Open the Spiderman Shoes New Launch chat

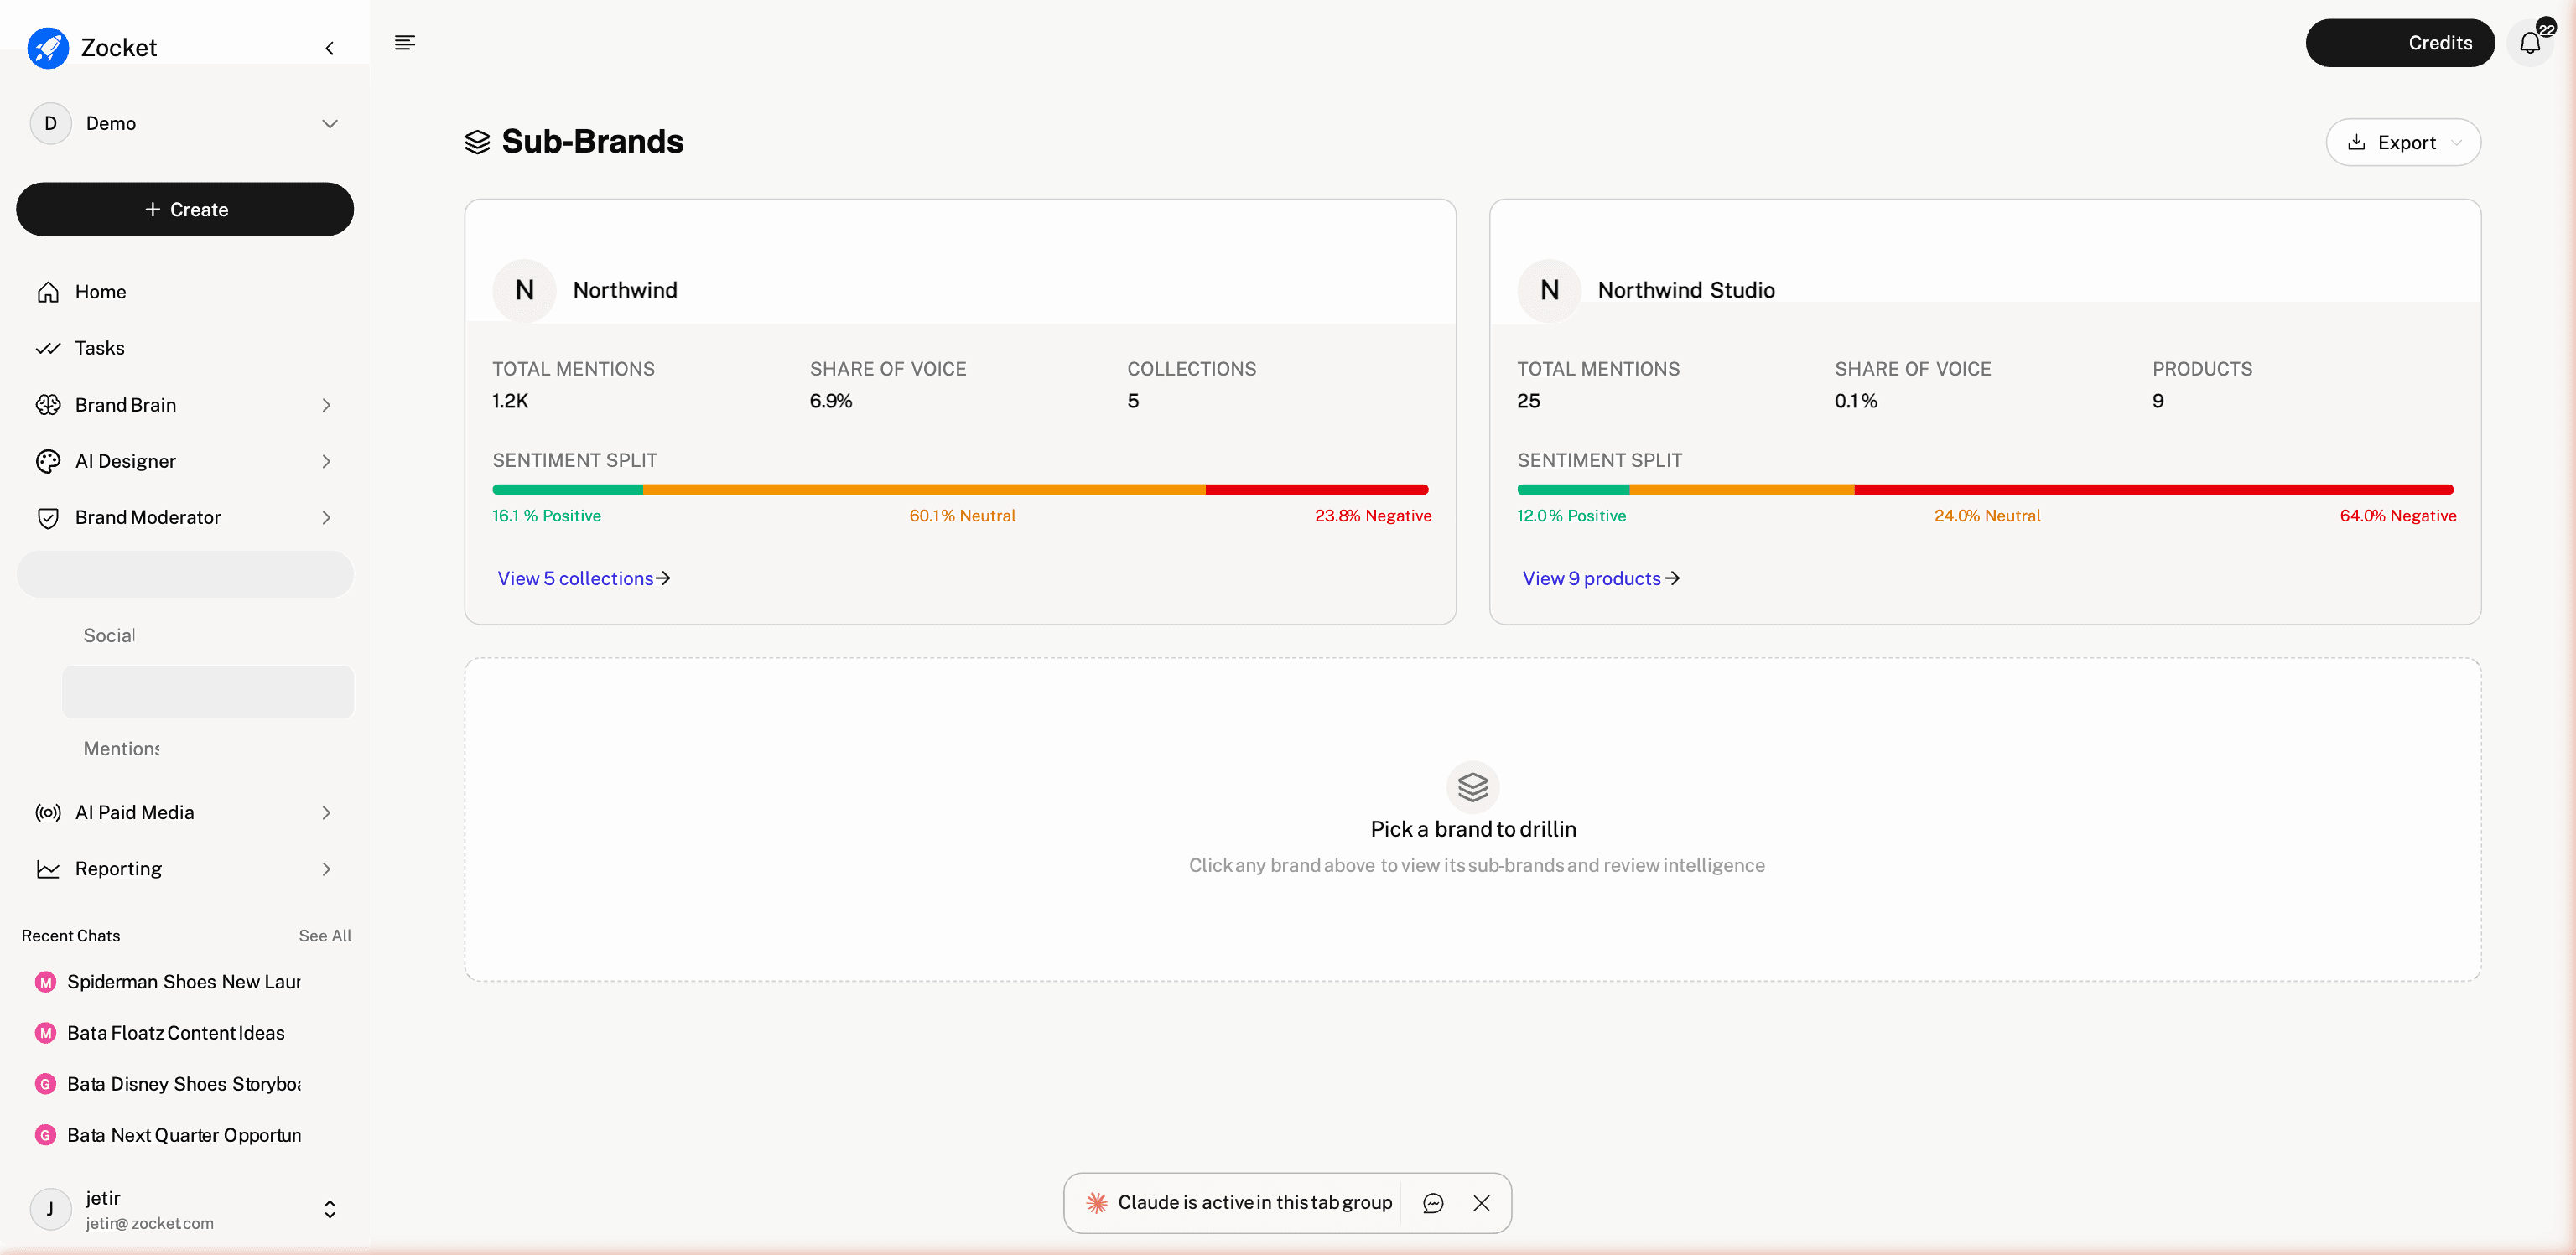coord(184,982)
